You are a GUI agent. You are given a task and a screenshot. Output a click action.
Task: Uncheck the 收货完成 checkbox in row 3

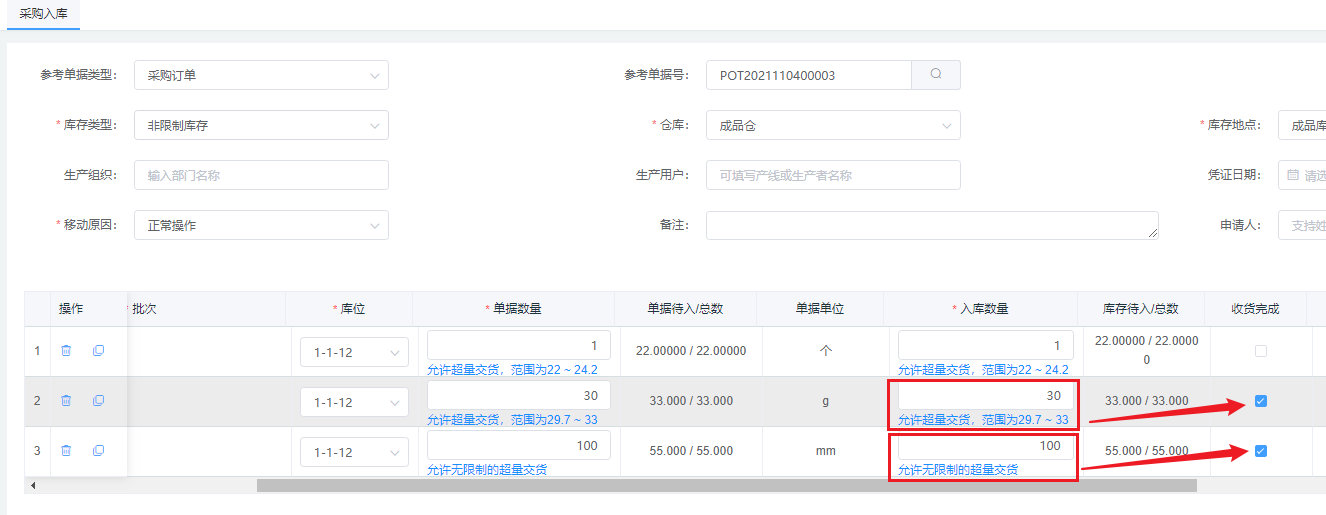point(1260,451)
